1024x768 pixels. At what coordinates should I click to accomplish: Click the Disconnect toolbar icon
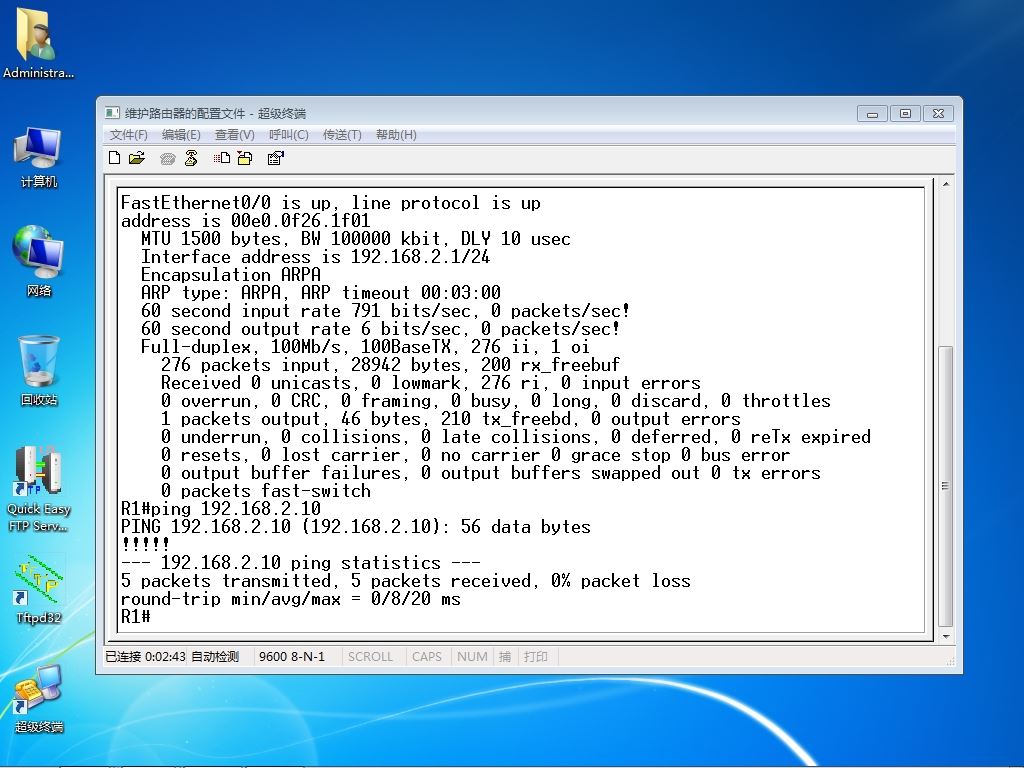point(191,157)
